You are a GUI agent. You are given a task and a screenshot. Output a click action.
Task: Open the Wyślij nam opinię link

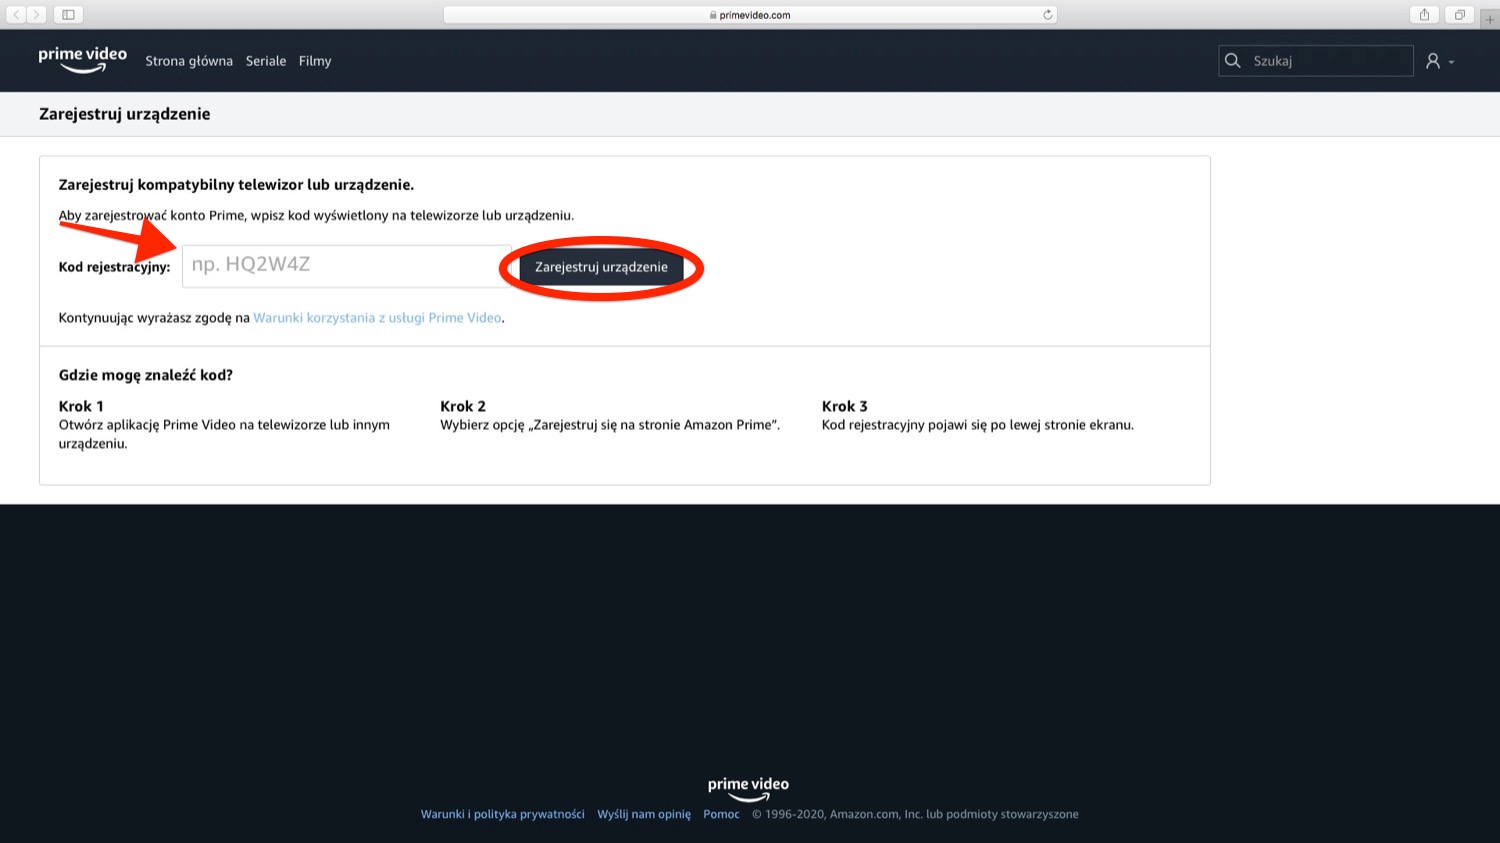pyautogui.click(x=643, y=813)
